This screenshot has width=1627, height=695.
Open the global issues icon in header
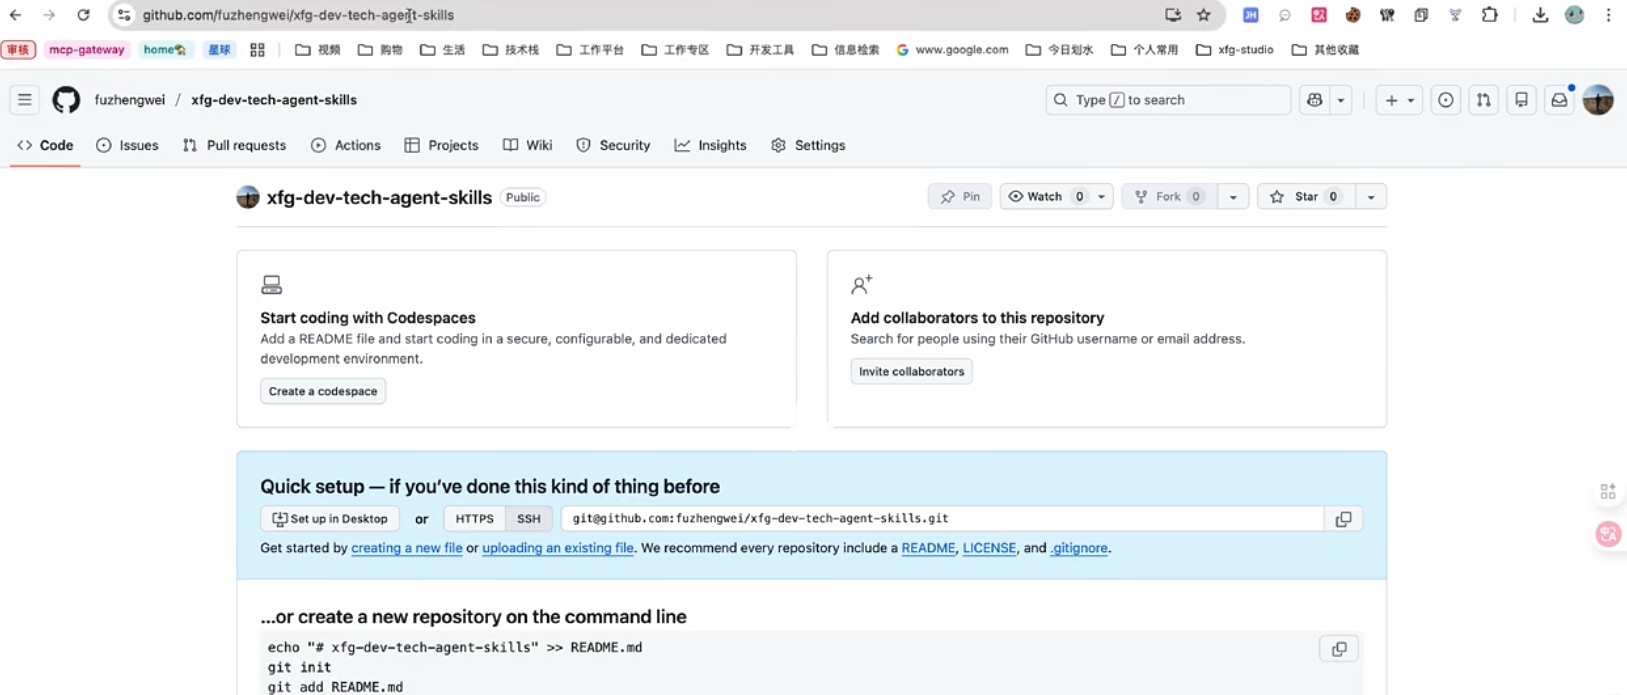click(1446, 100)
